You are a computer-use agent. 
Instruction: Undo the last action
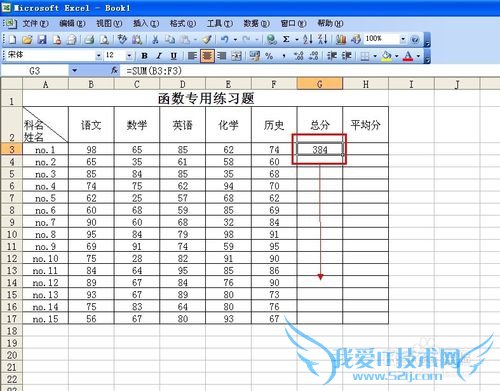click(225, 40)
